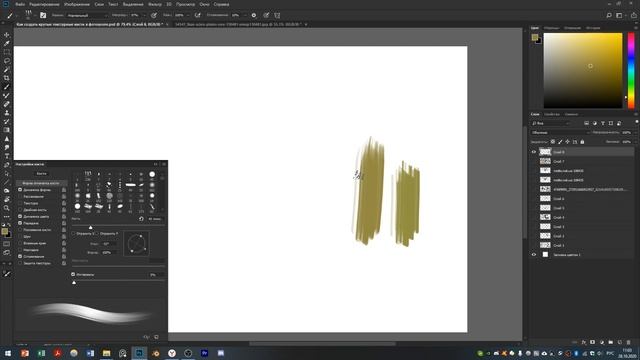This screenshot has width=640, height=360.
Task: Open smoothing options gear icon
Action: (254, 15)
